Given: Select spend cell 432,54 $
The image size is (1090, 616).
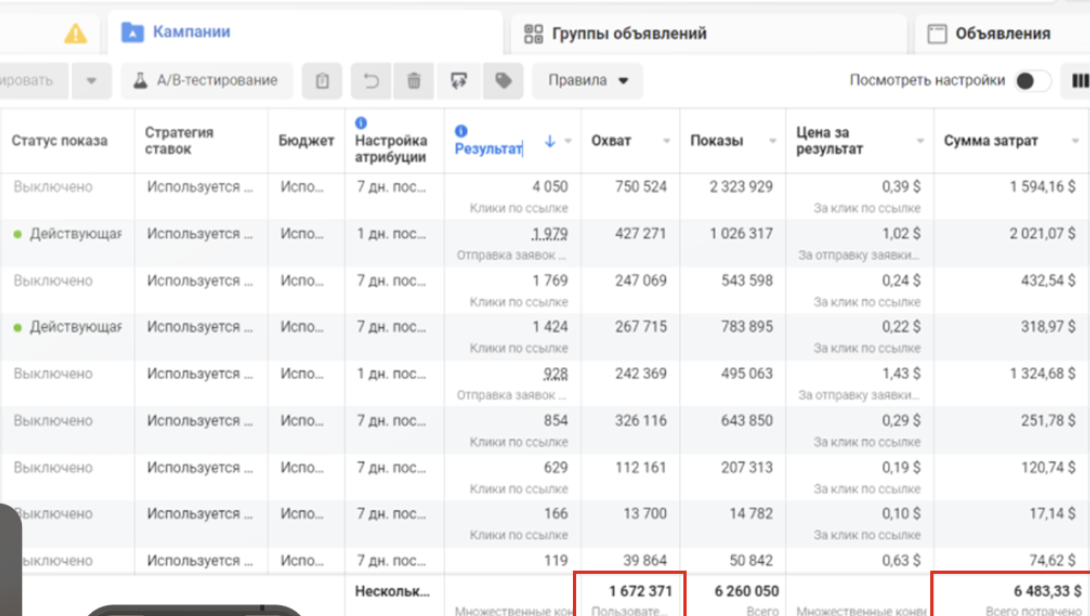Looking at the screenshot, I should [1048, 281].
